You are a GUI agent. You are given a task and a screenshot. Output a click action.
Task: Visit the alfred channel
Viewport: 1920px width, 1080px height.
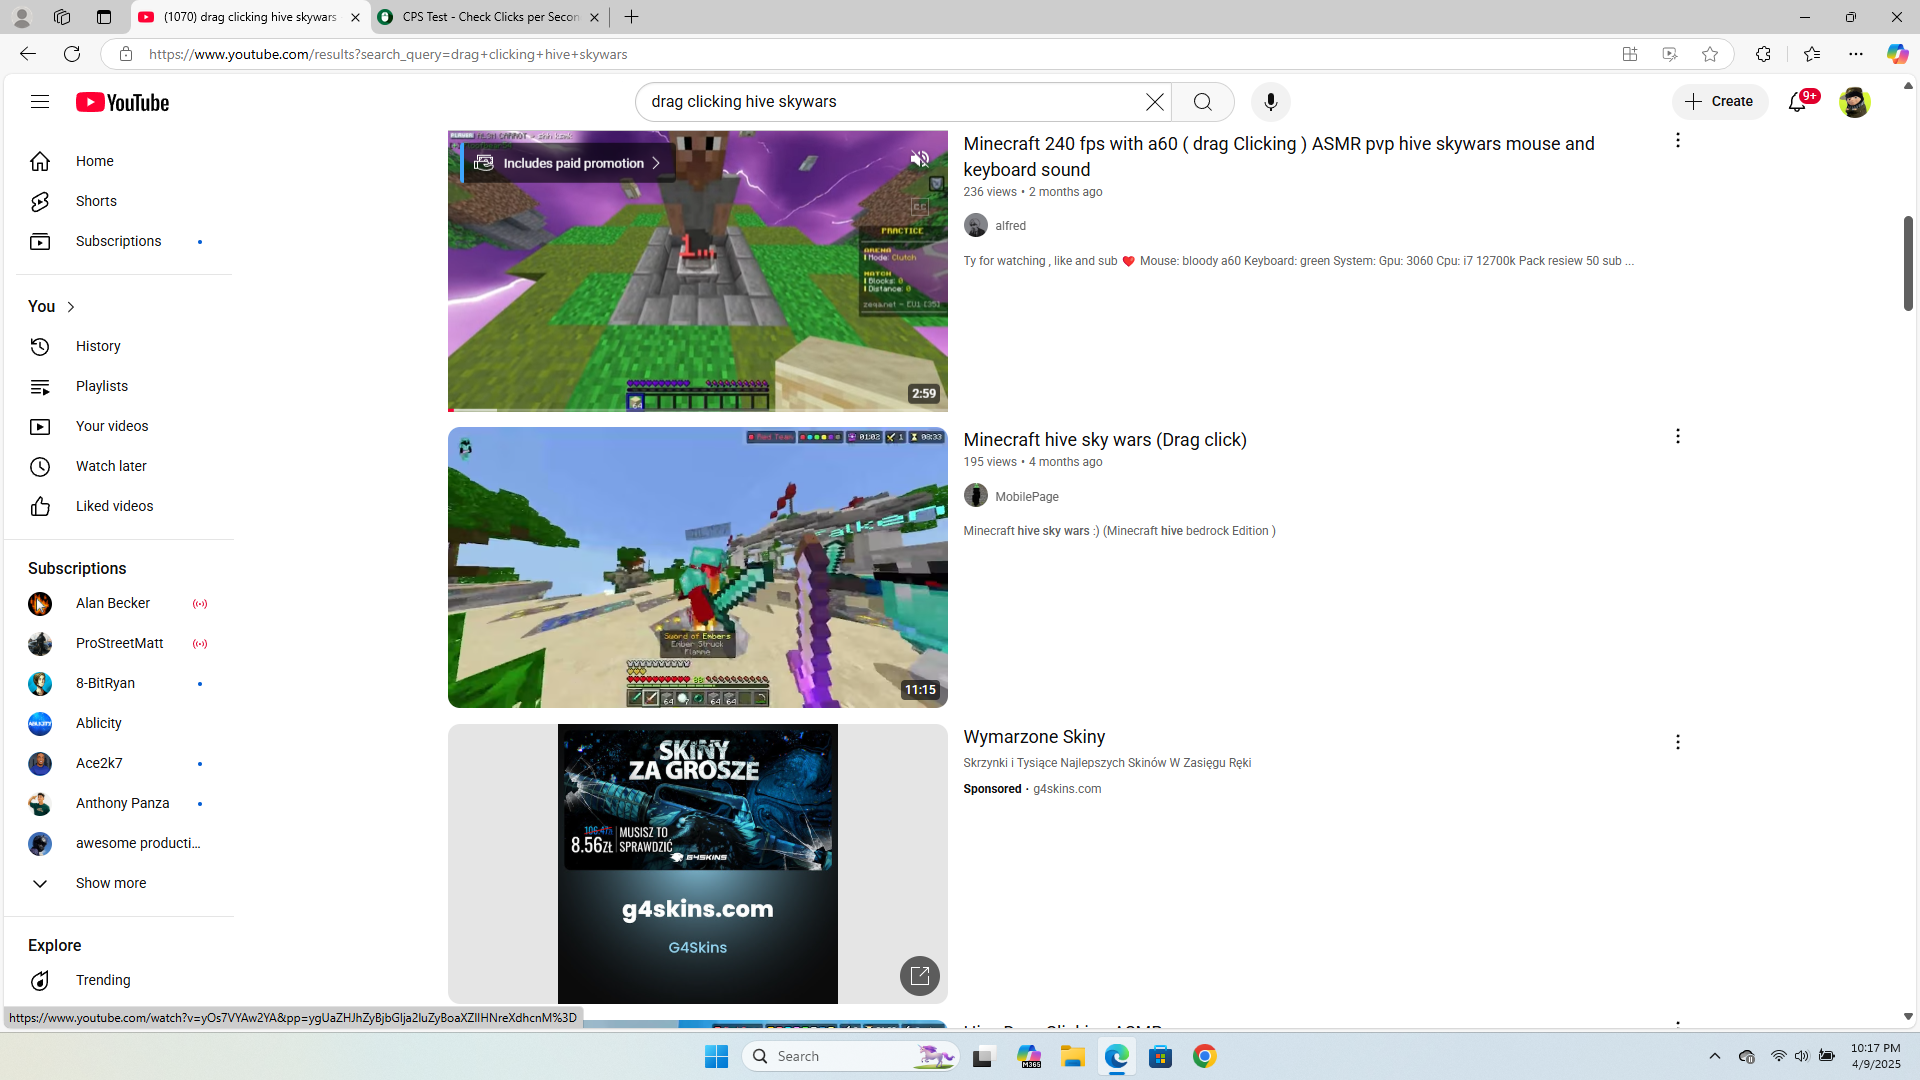point(1010,226)
